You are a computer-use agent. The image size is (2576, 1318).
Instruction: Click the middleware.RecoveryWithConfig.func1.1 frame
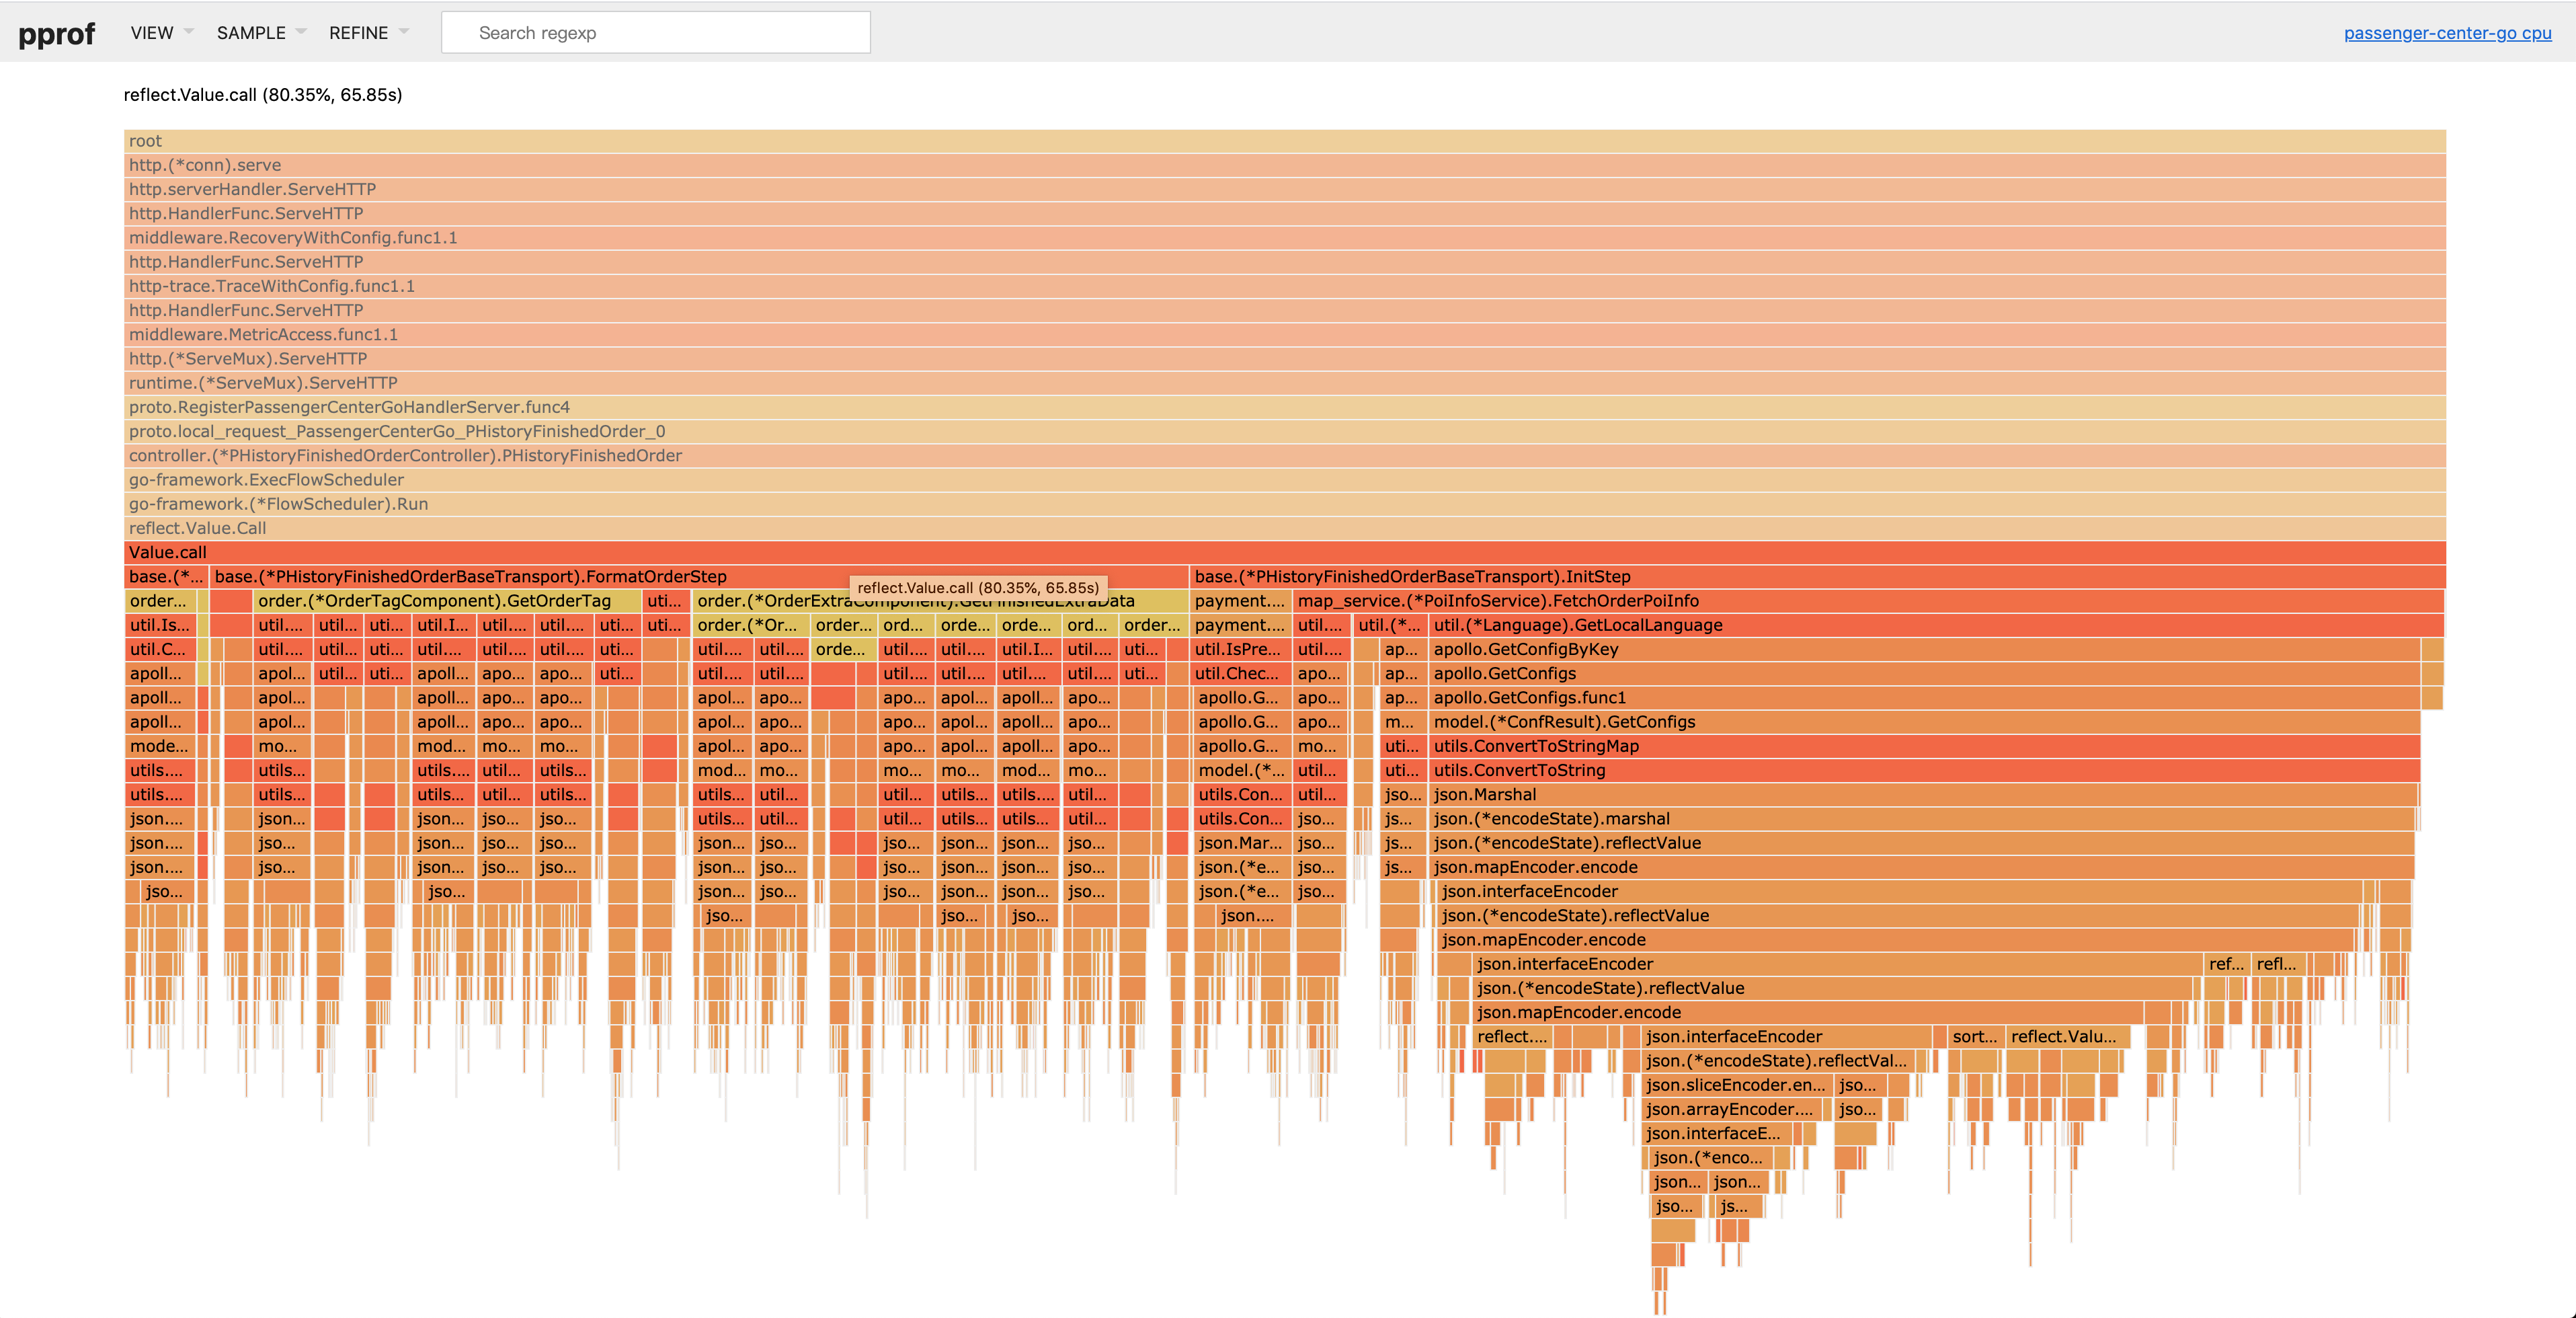click(x=1284, y=238)
